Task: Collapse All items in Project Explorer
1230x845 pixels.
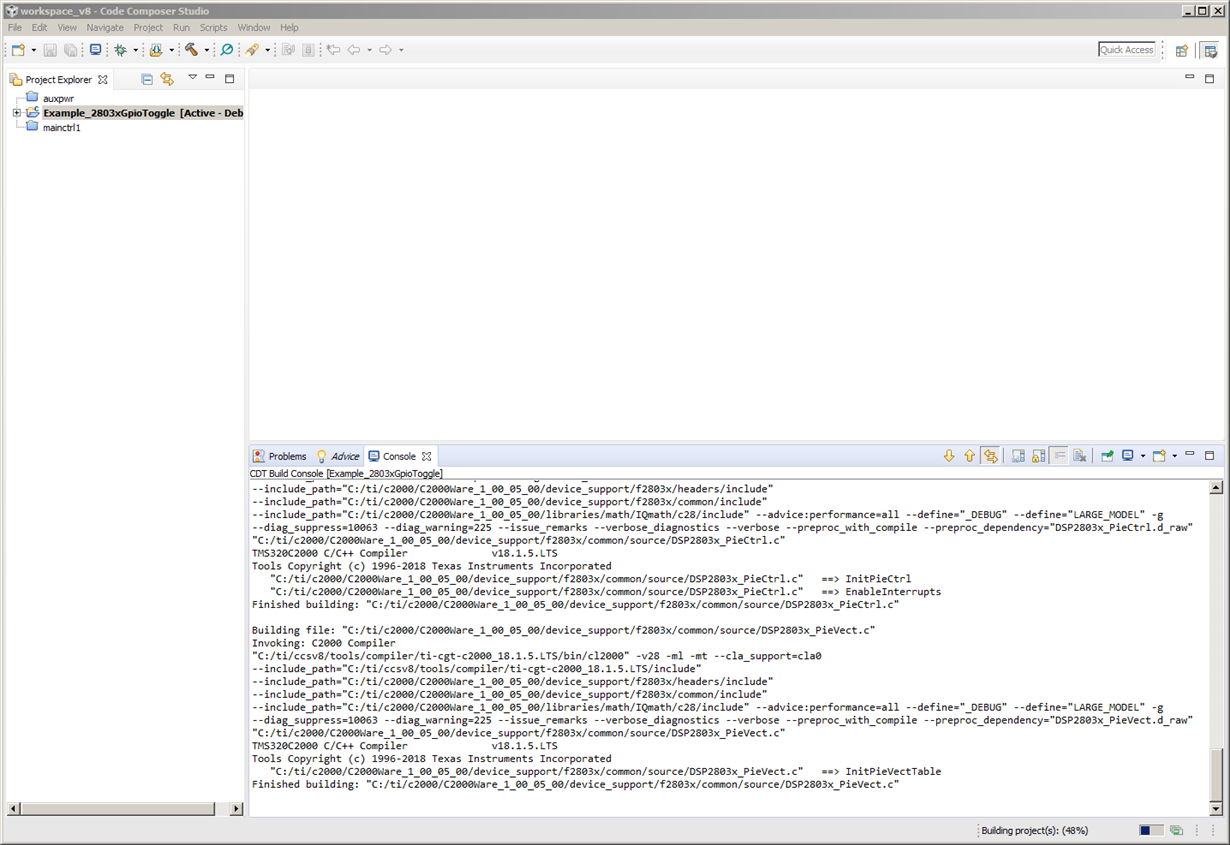Action: pos(147,79)
